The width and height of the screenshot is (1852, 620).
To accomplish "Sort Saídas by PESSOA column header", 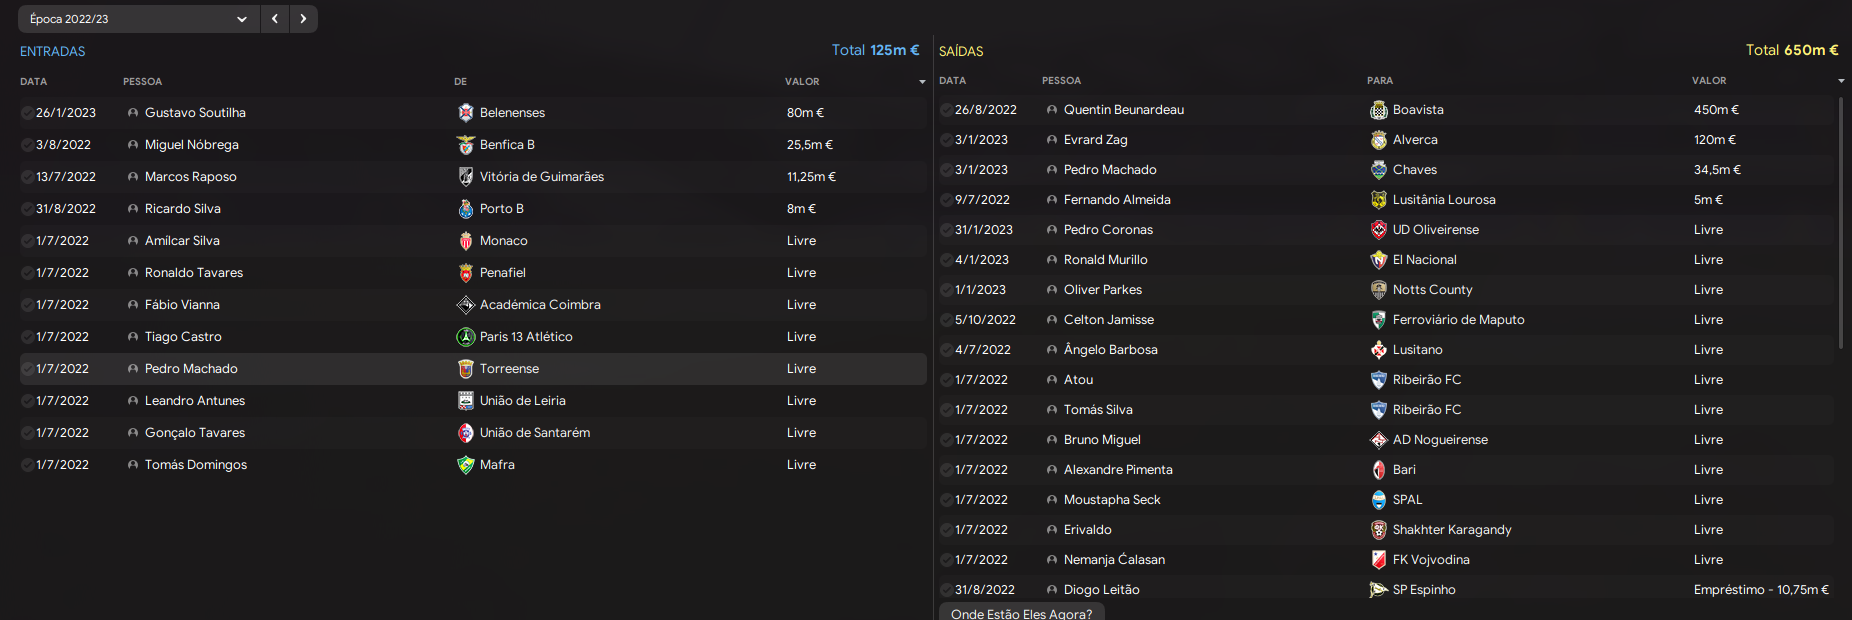I will tap(1062, 81).
